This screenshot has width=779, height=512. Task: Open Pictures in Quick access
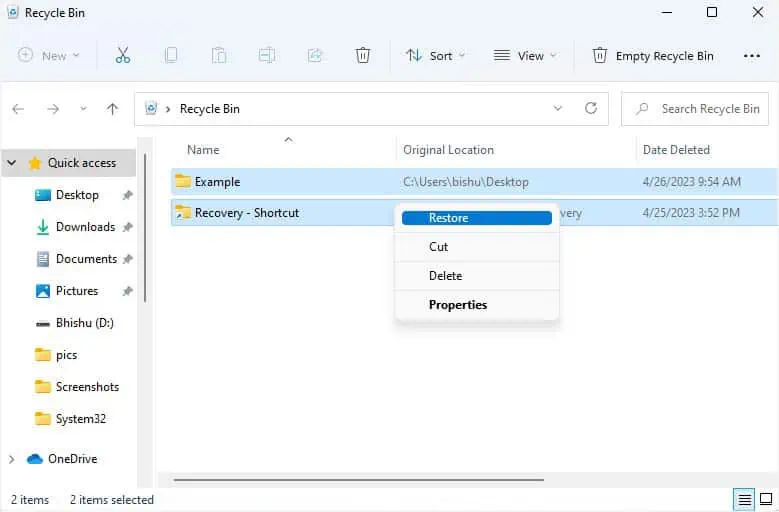[x=77, y=291]
